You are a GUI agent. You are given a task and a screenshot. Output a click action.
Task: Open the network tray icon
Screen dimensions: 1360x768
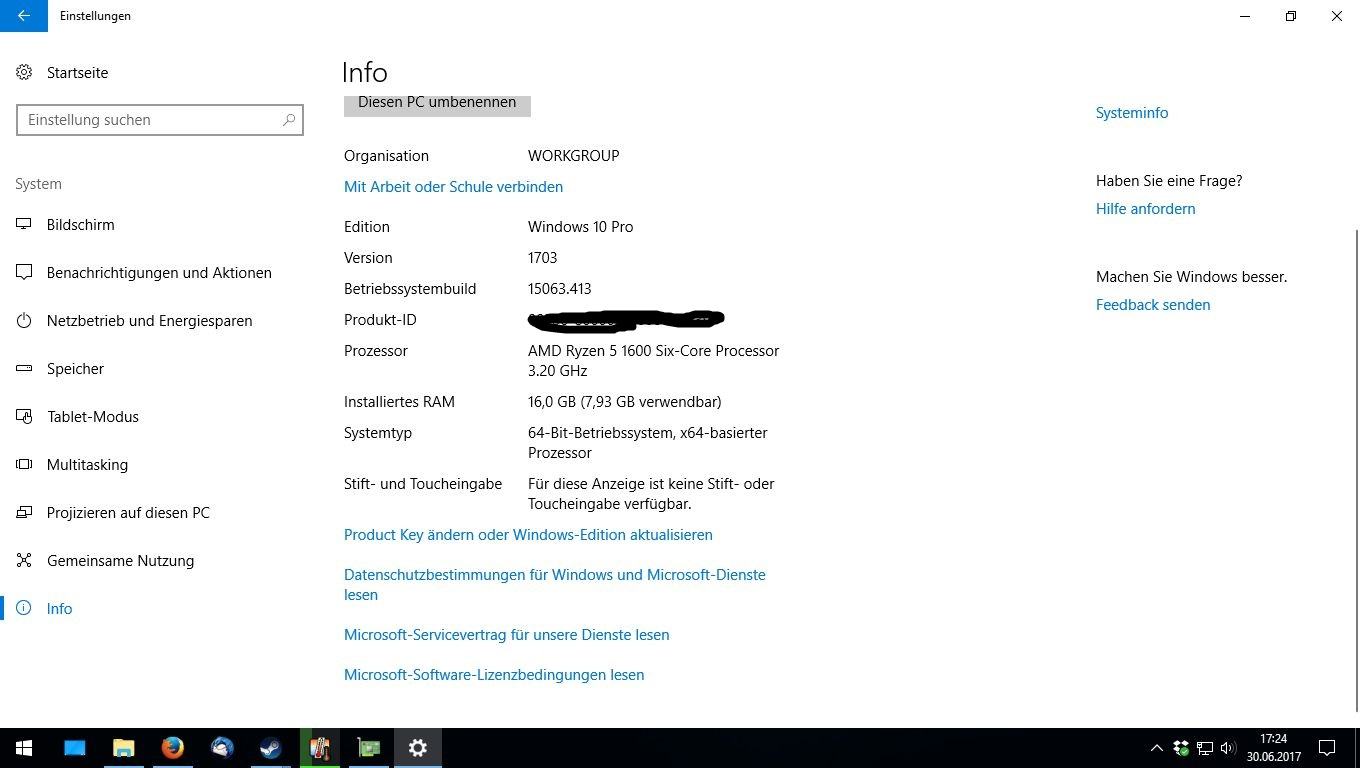coord(1205,748)
